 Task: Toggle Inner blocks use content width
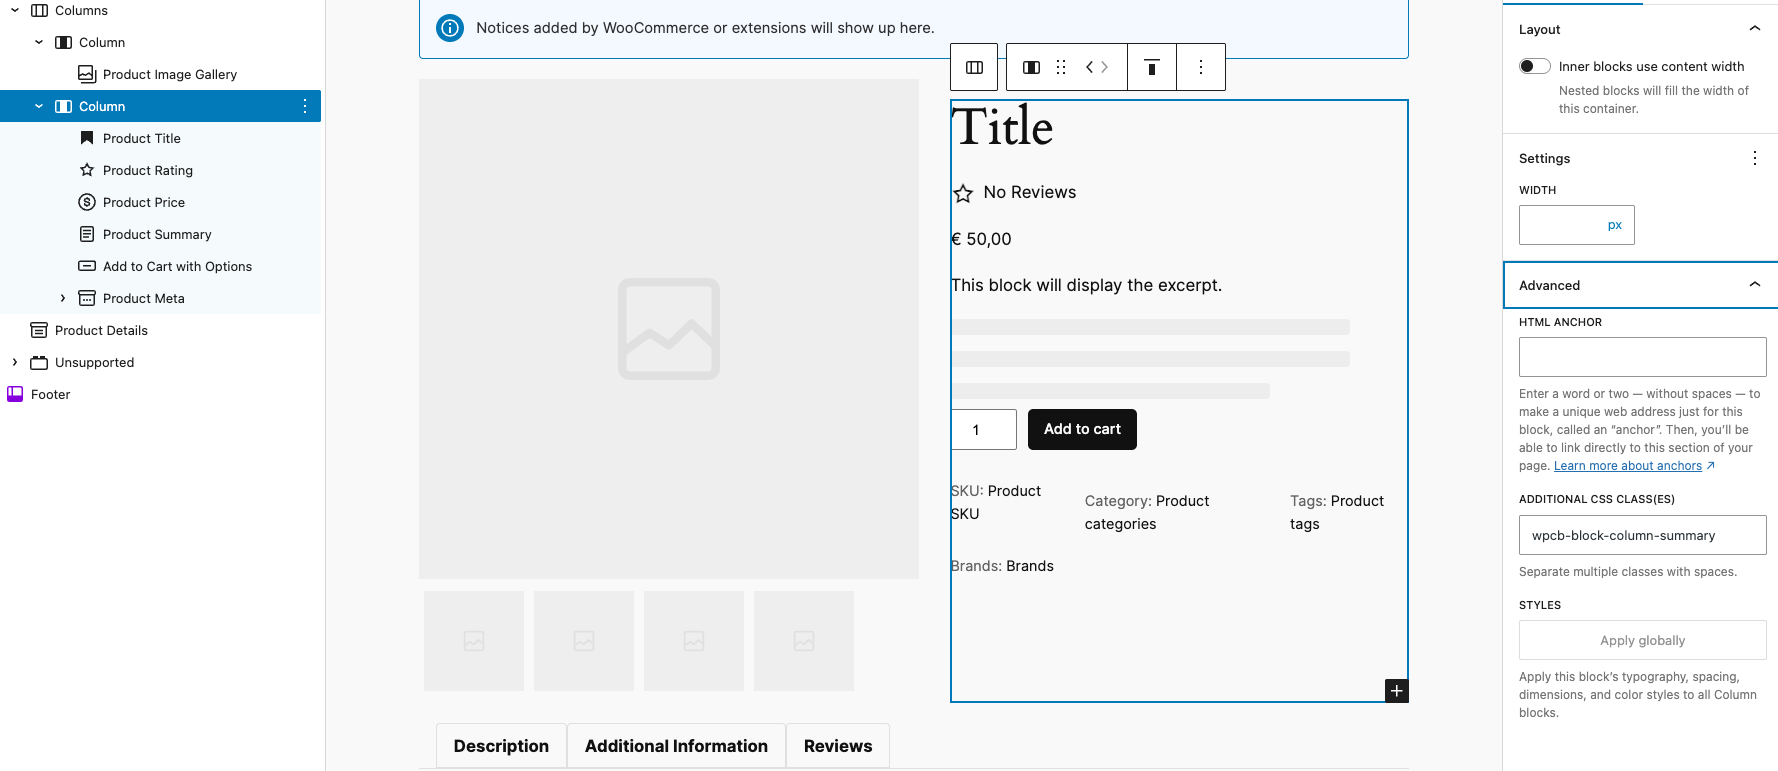[1534, 66]
